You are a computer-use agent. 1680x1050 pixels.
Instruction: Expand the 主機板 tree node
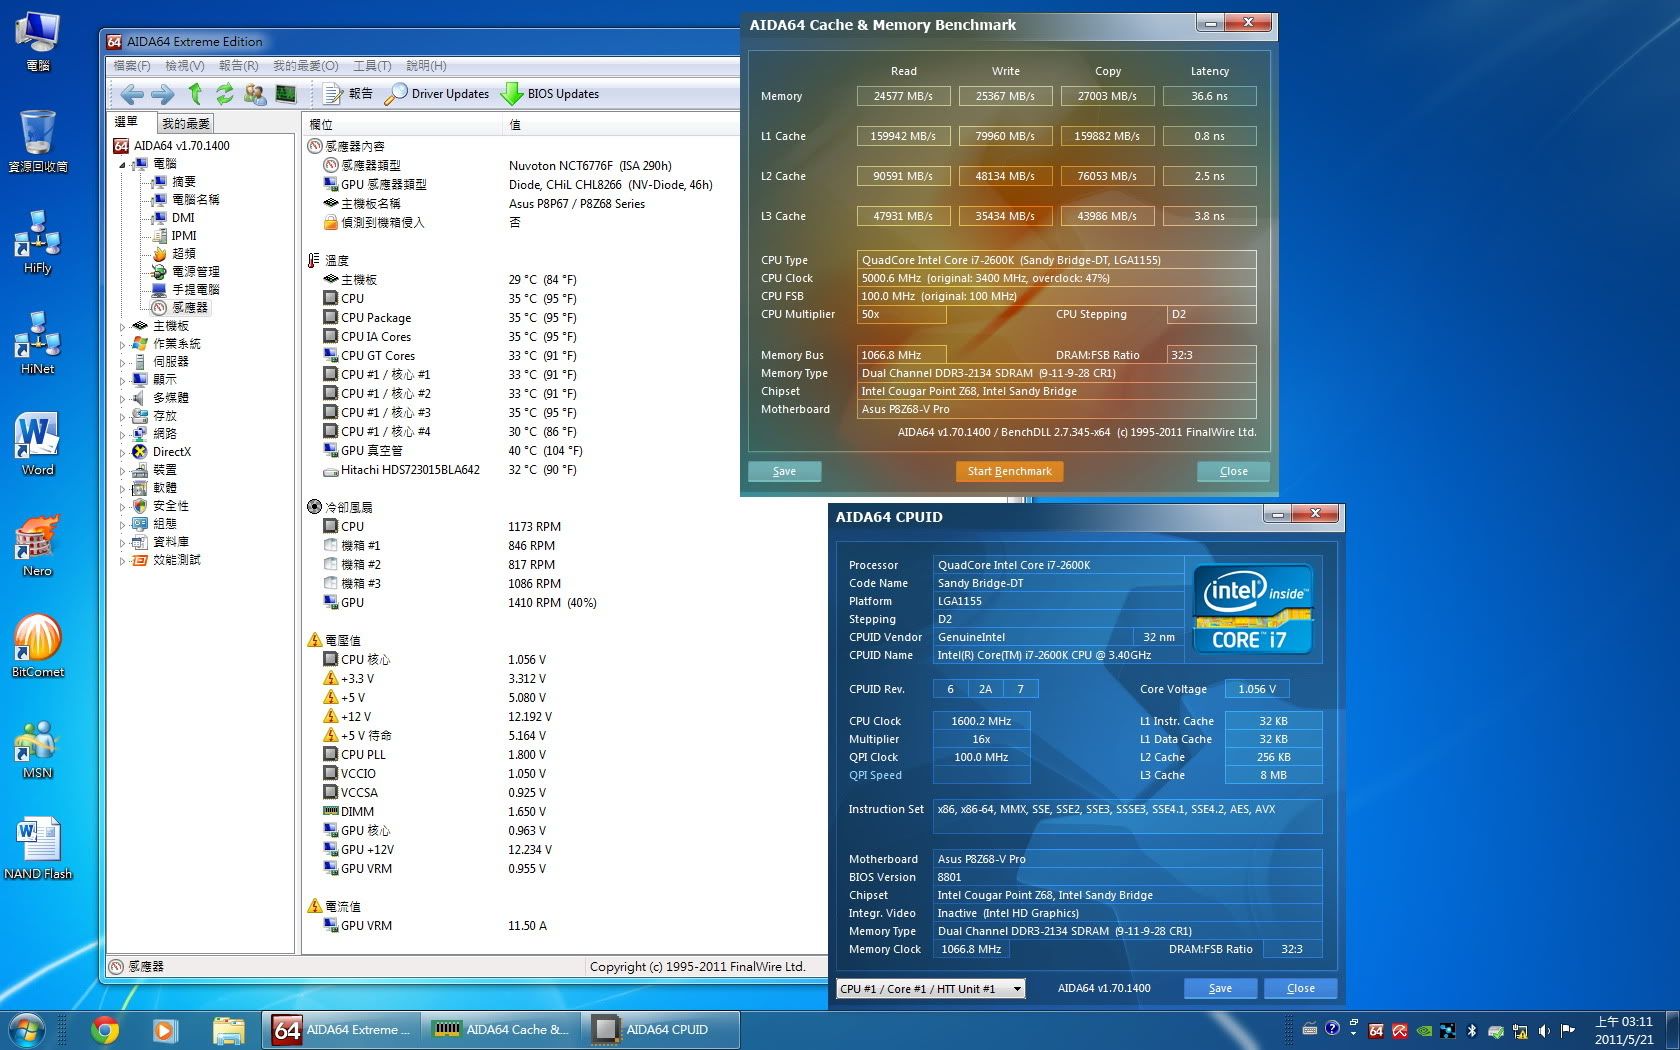(x=123, y=326)
